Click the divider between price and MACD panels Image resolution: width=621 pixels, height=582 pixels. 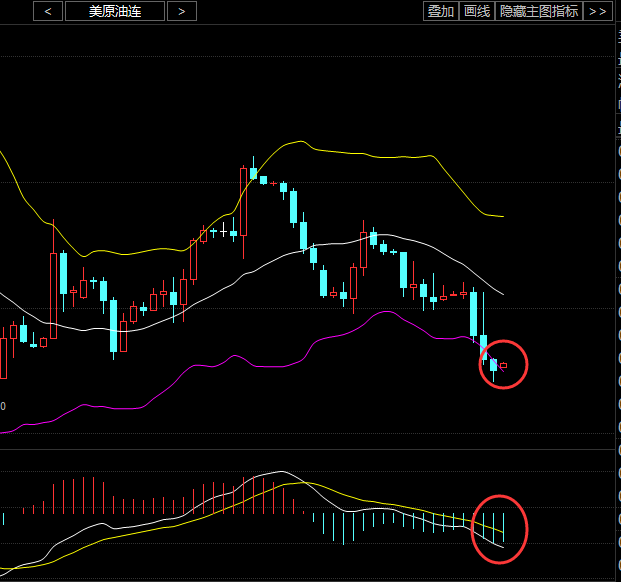click(300, 449)
